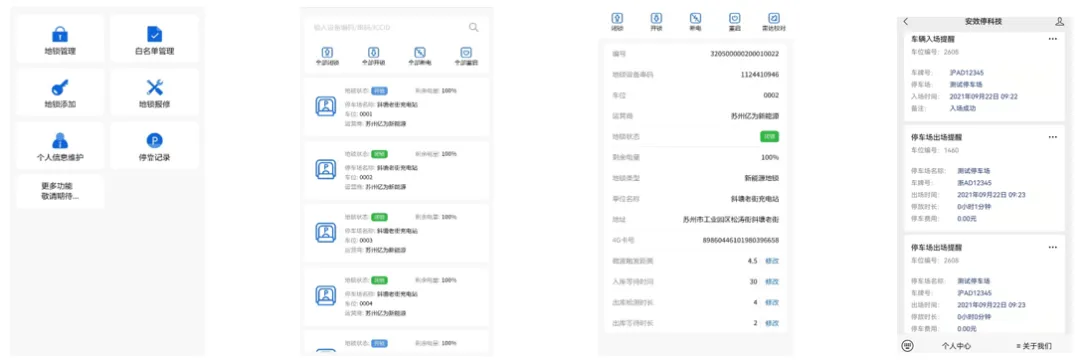This screenshot has width=1080, height=360.
Task: Tap the 闭锁 icon in the detail screen toolbar
Action: (x=618, y=18)
